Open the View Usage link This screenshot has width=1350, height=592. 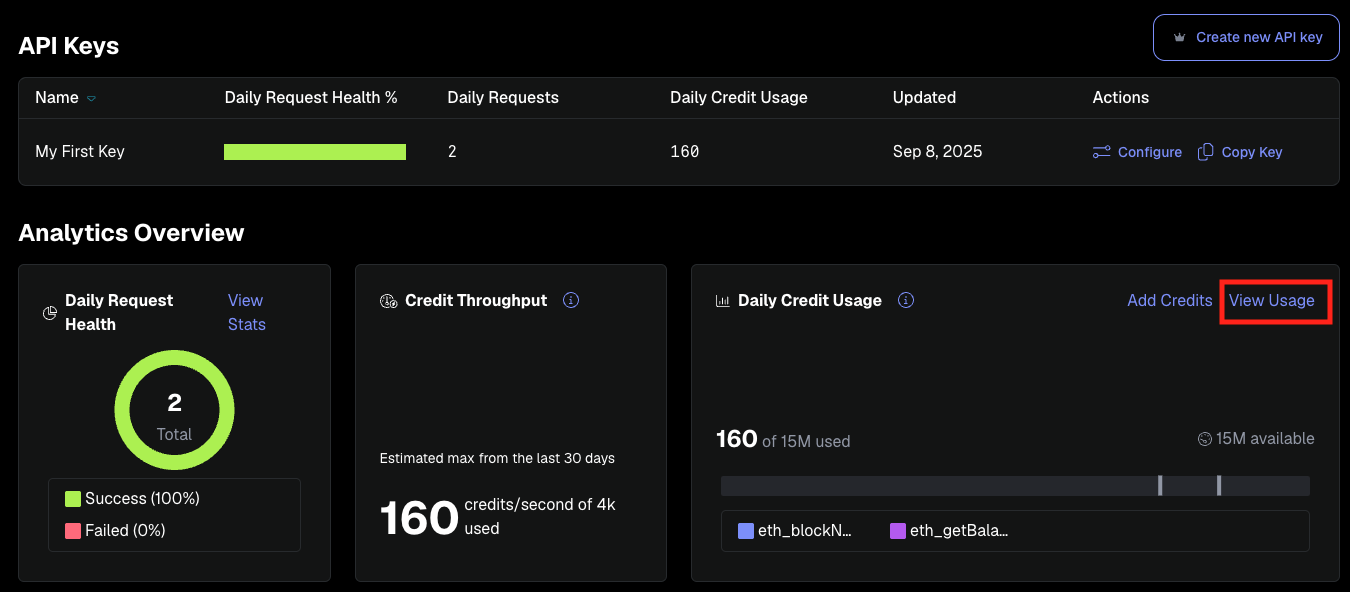[x=1271, y=300]
